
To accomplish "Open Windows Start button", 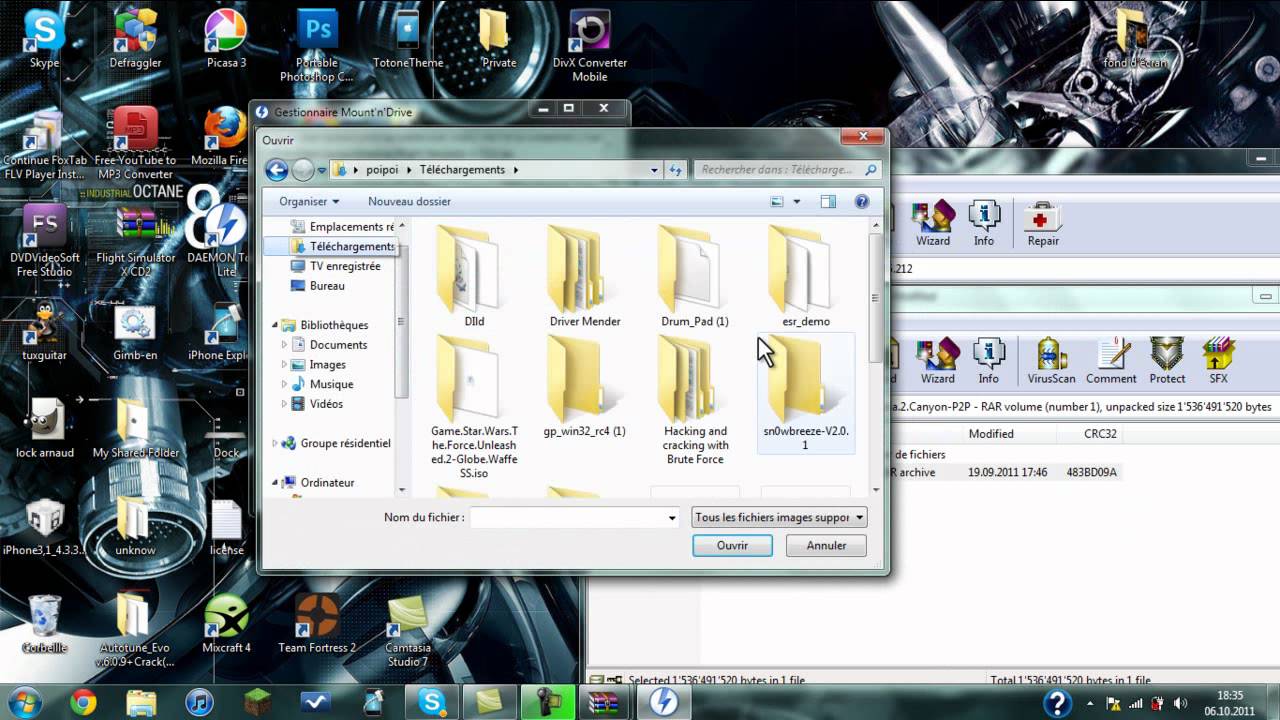I will [x=23, y=702].
